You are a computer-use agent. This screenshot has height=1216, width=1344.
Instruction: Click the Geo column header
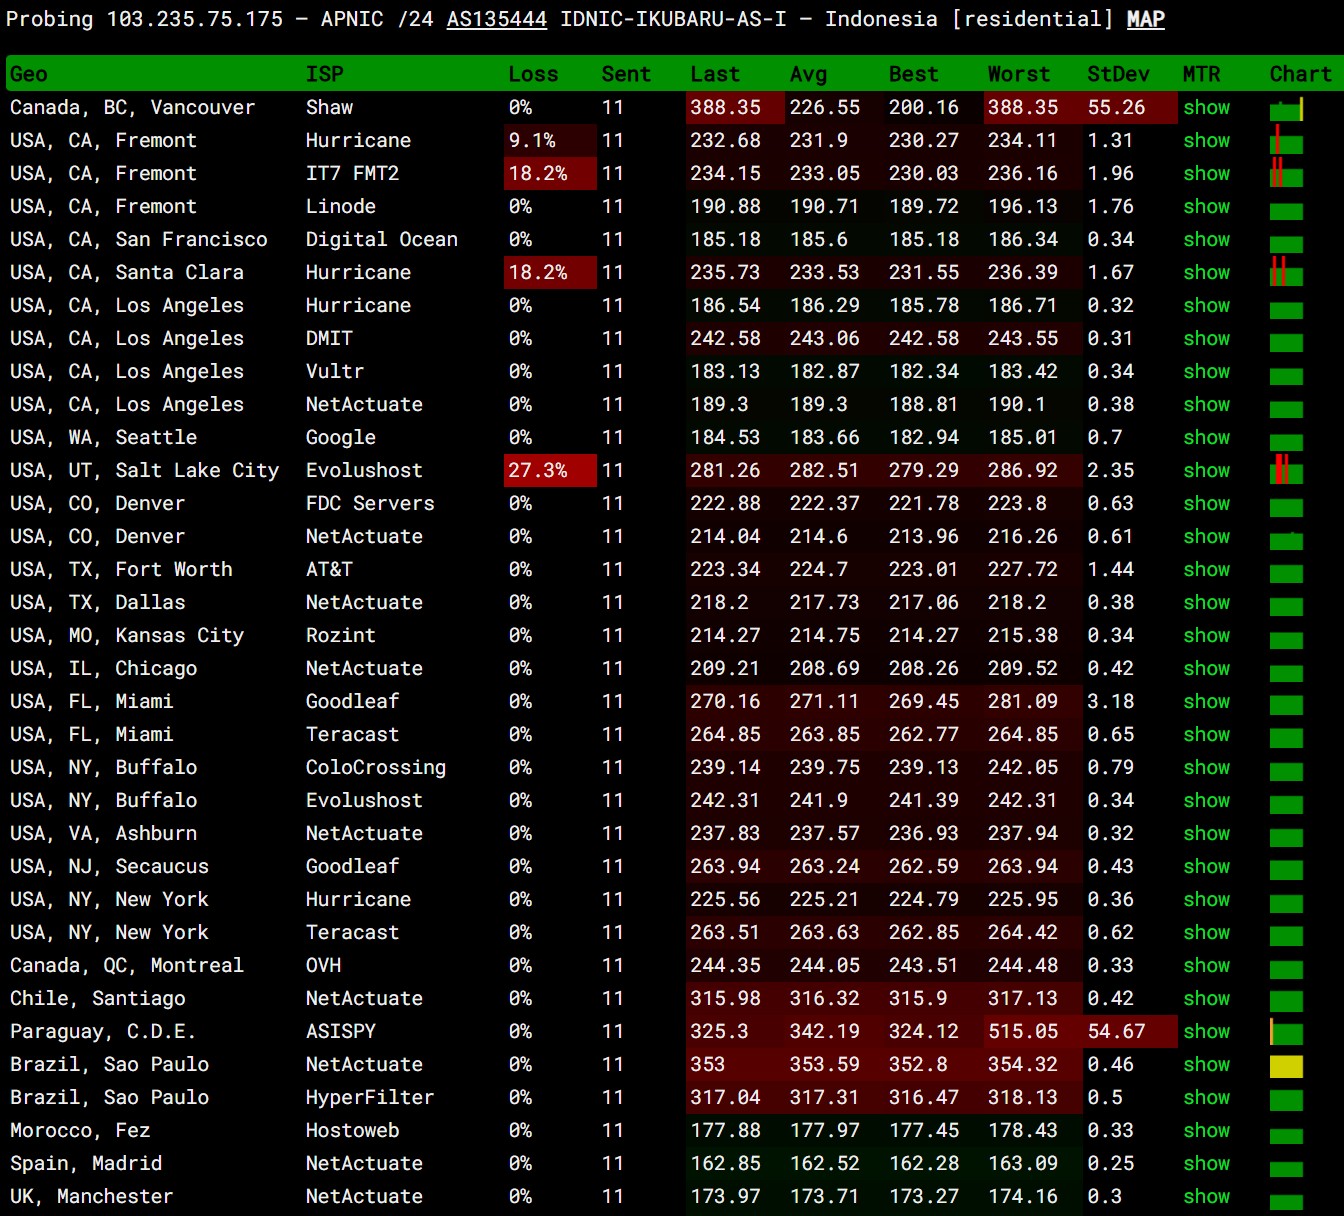click(x=29, y=74)
